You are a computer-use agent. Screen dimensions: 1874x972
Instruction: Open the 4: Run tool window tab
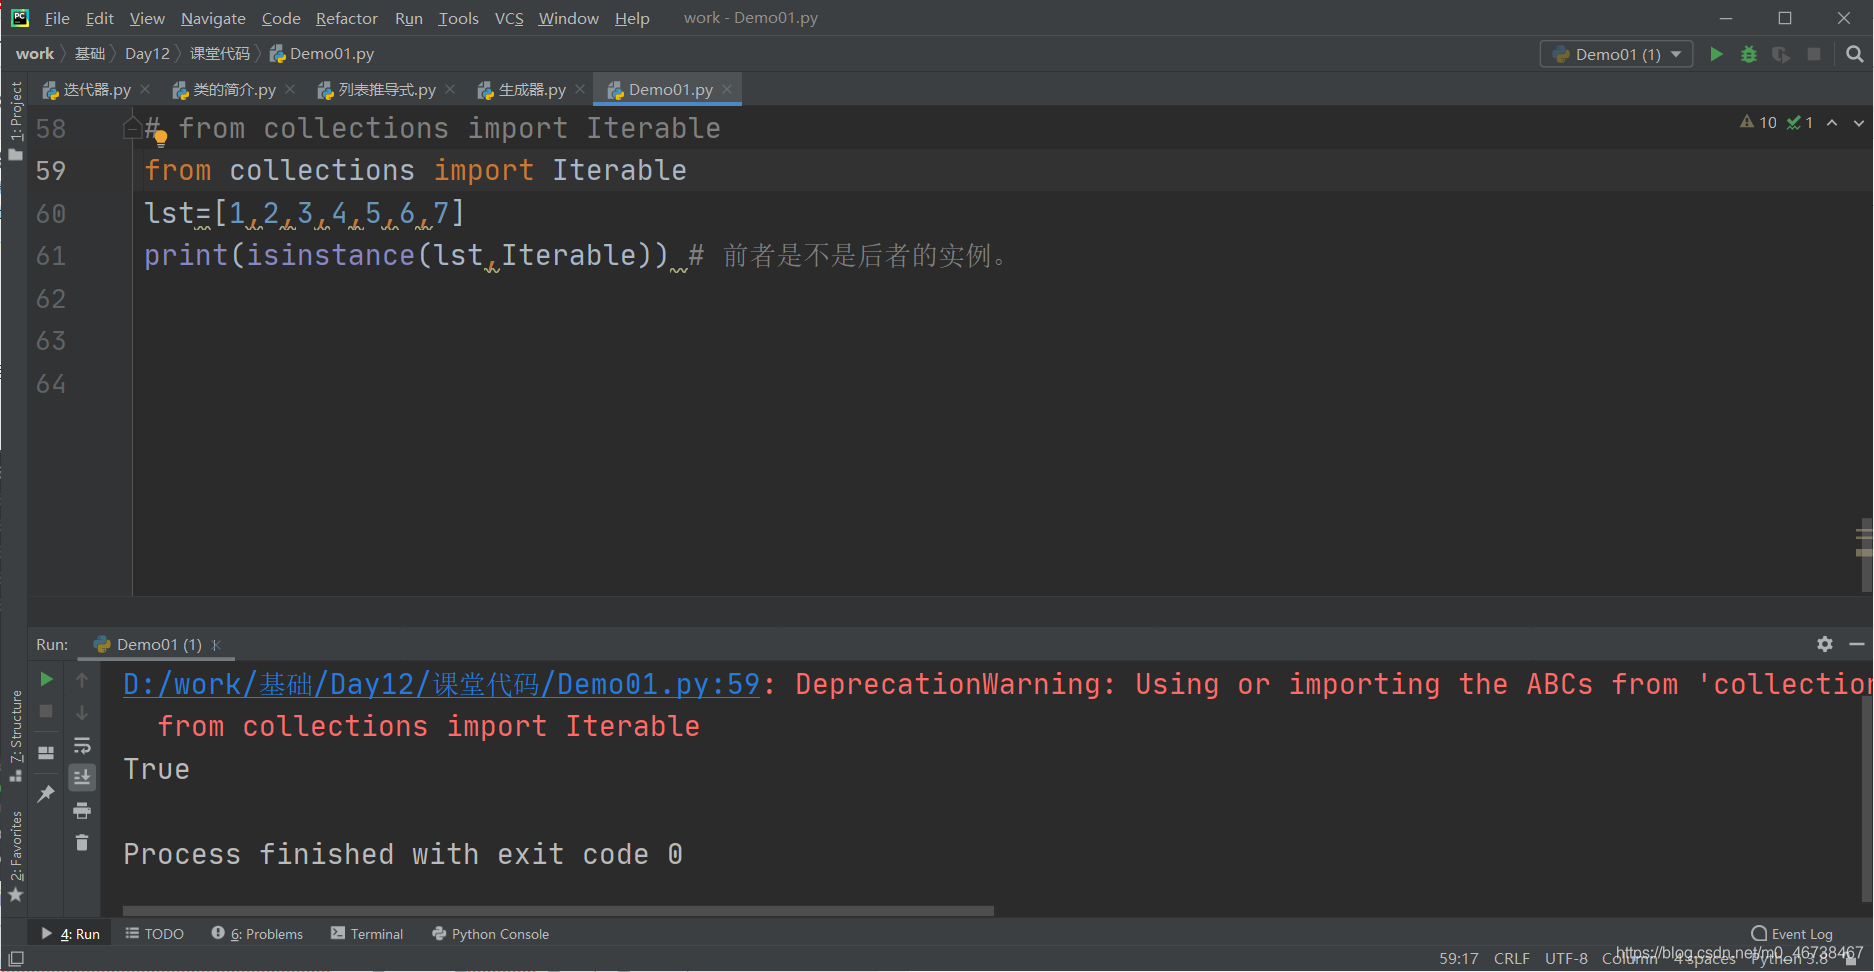click(x=71, y=934)
